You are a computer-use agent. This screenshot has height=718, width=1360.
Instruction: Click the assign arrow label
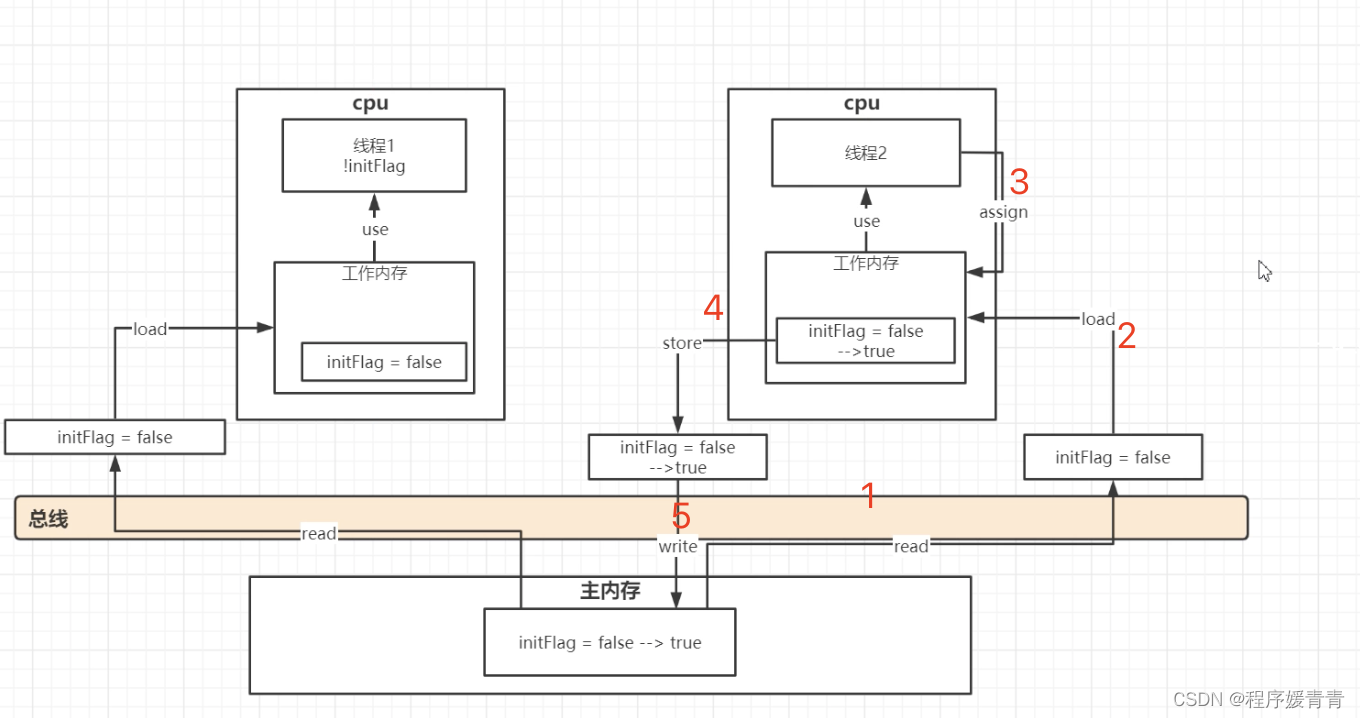pyautogui.click(x=1003, y=212)
